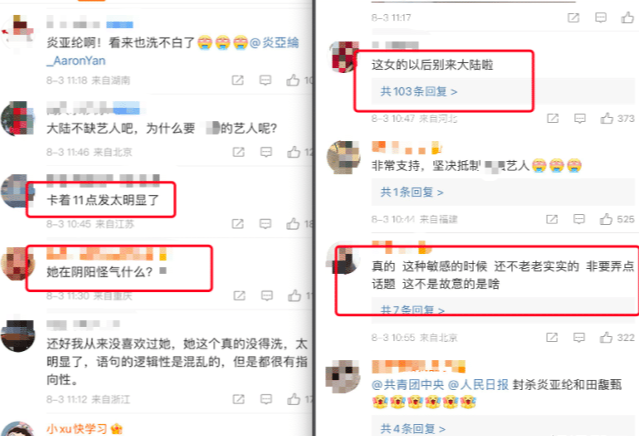Open @炎亞綸_AaronYan mention link
The width and height of the screenshot is (639, 436).
point(173,51)
